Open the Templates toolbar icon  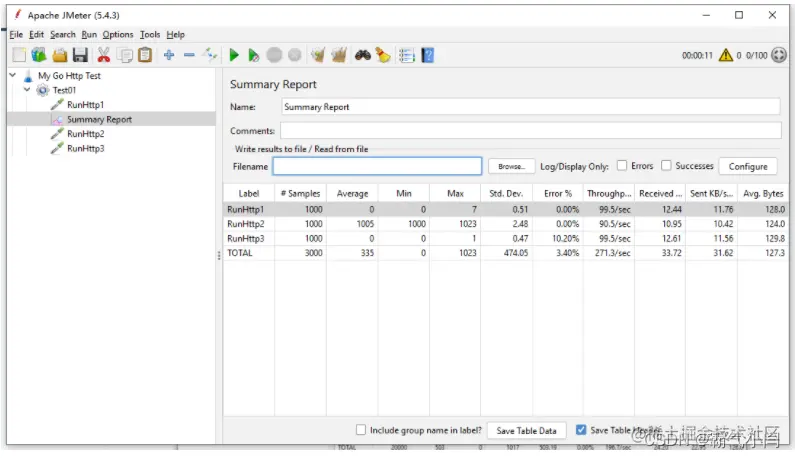click(39, 55)
